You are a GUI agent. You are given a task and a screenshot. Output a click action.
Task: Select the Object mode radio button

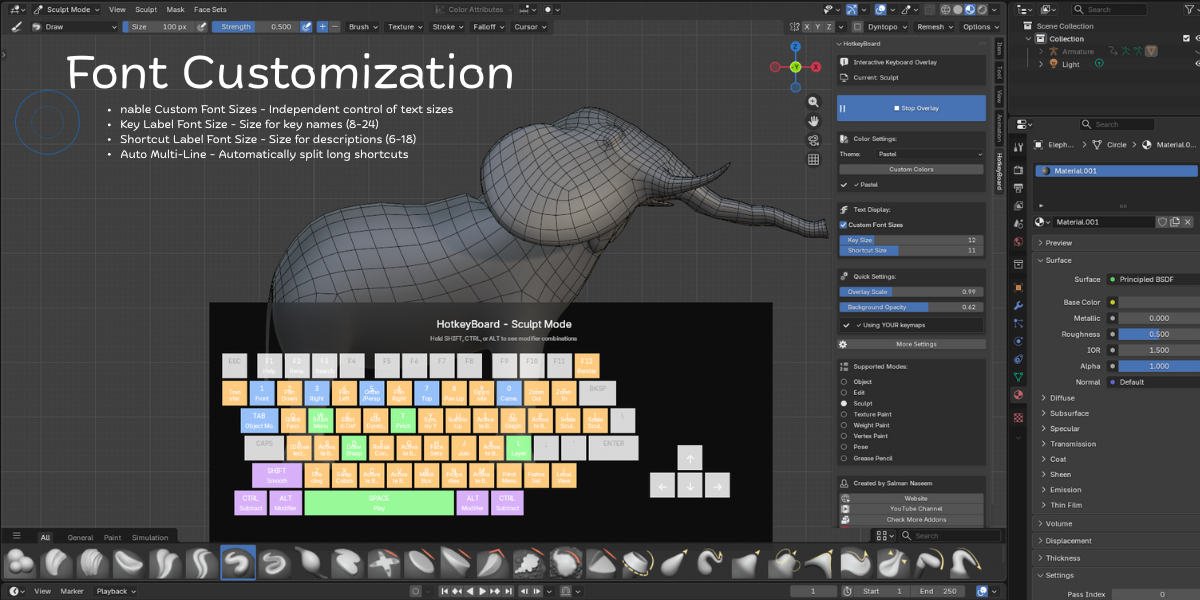tap(845, 382)
